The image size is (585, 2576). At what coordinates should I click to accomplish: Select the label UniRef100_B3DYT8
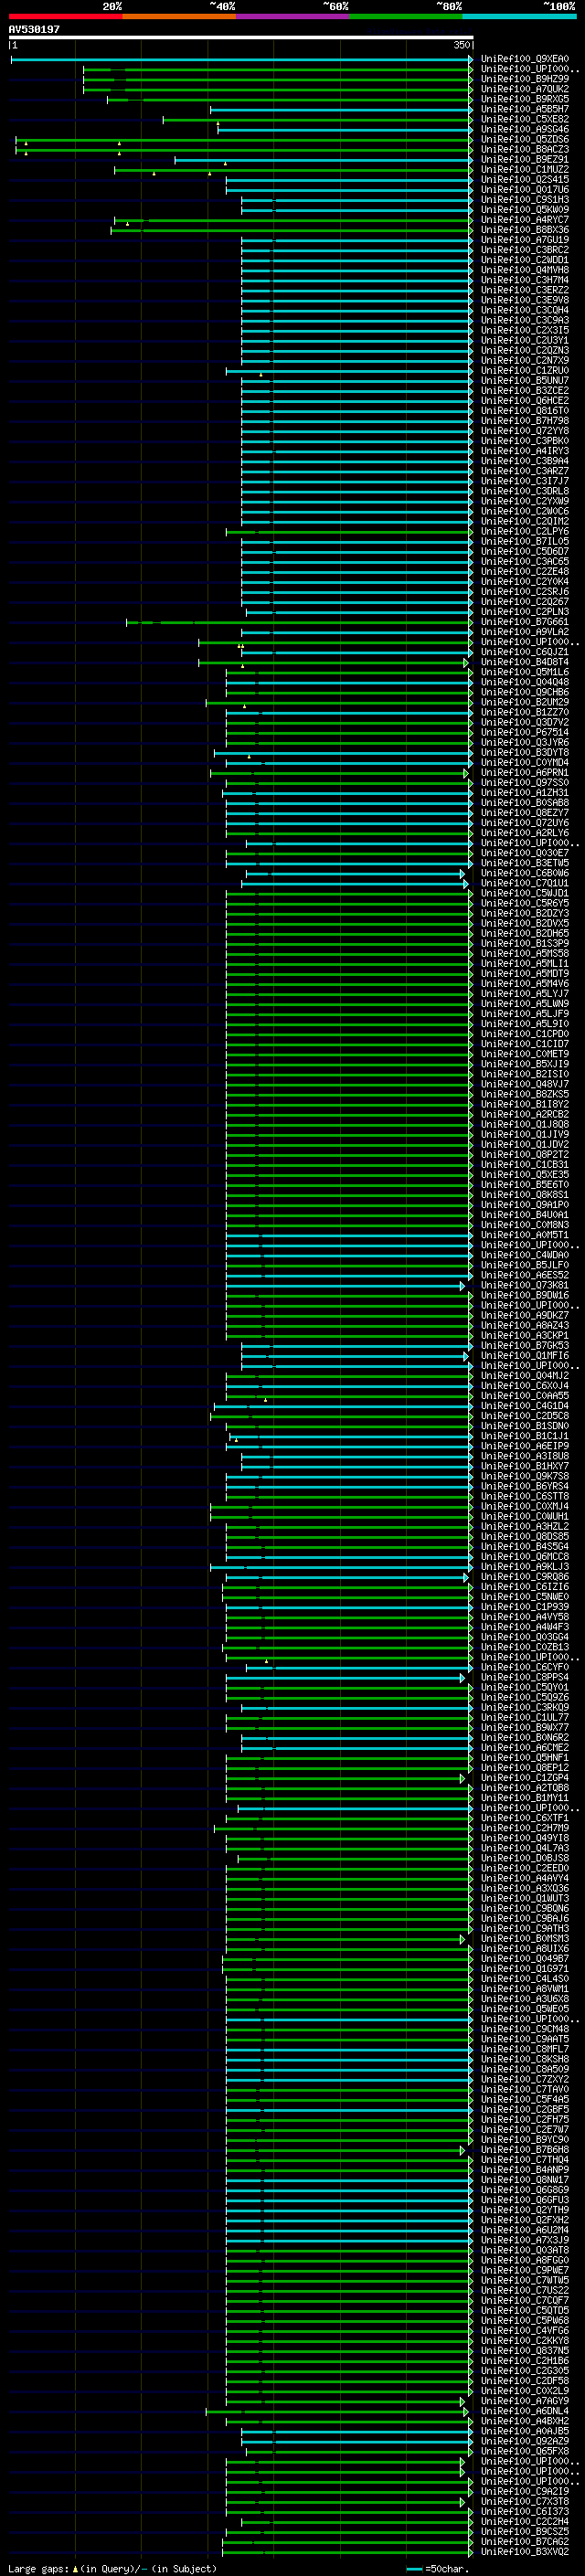tap(525, 752)
